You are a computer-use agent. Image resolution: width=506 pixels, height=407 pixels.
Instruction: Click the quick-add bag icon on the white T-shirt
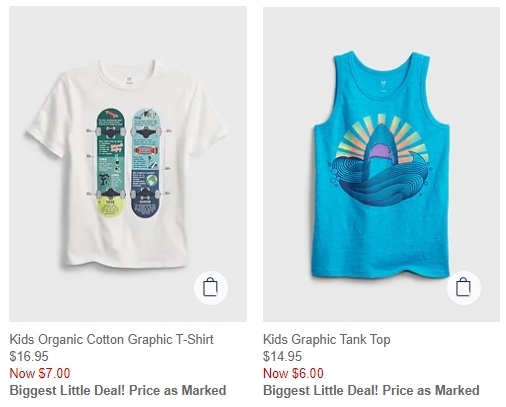pos(211,288)
